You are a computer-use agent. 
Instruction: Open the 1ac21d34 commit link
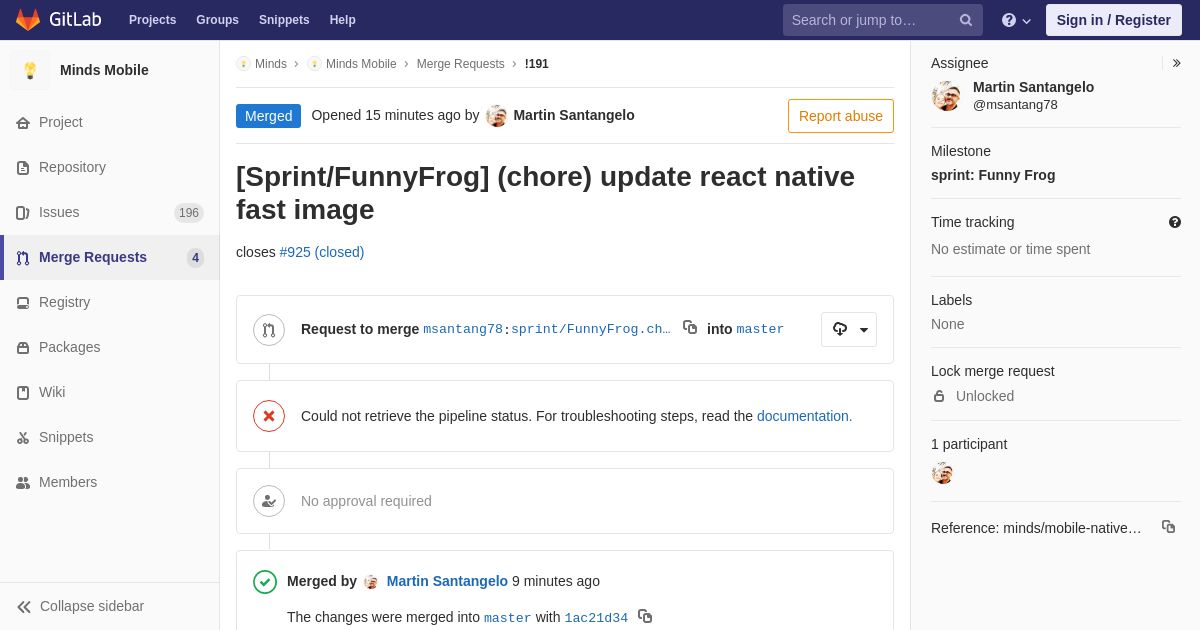596,618
